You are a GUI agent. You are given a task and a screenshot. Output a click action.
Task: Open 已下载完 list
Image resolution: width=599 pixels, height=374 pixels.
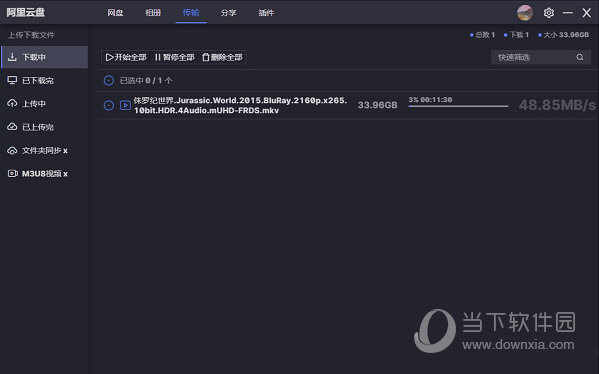[45, 80]
